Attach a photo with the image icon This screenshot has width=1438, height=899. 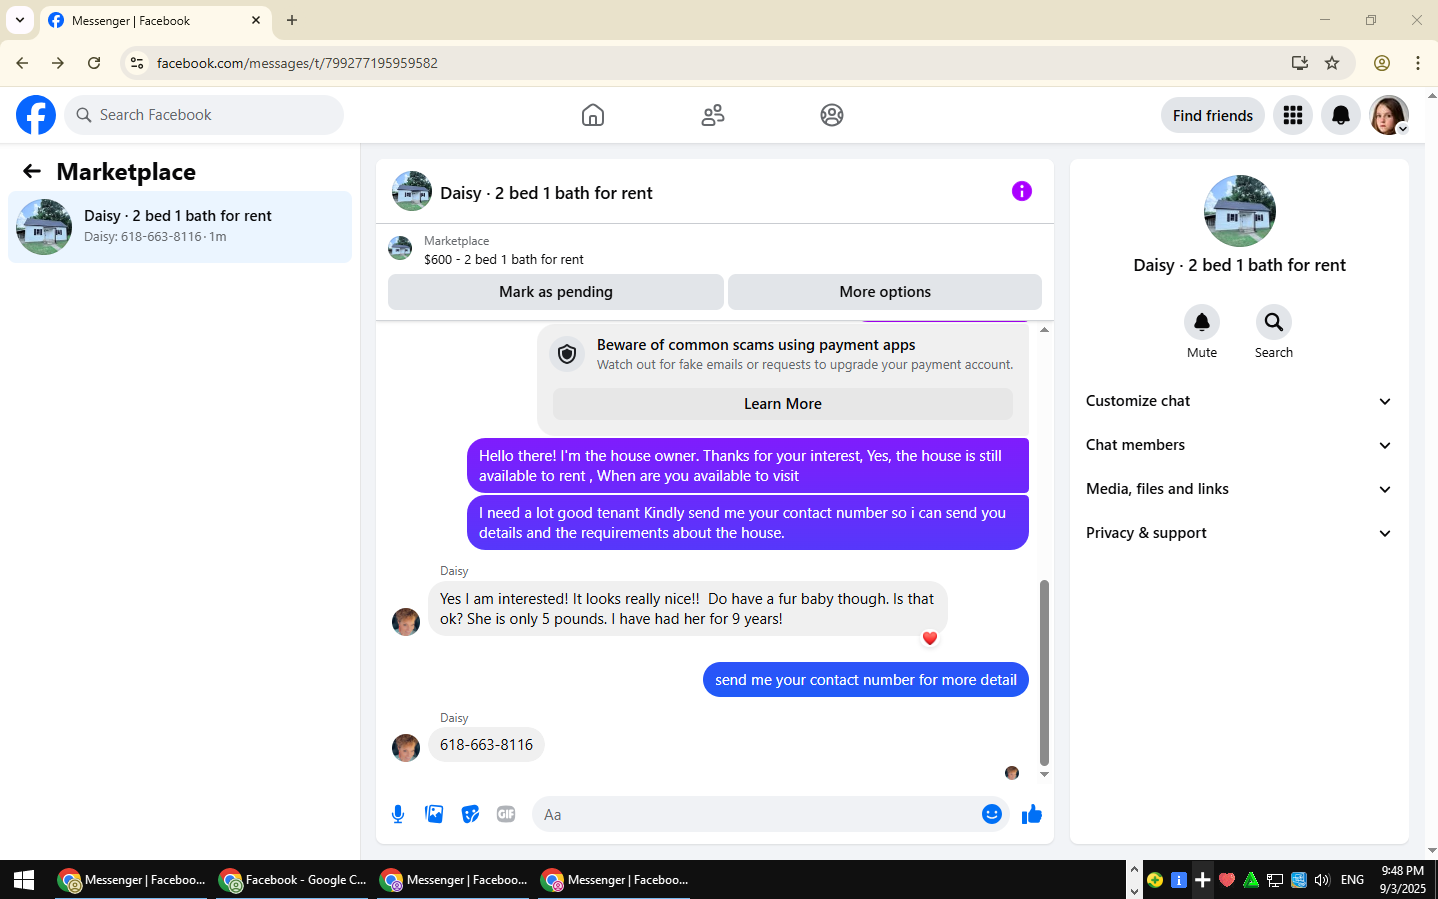434,814
